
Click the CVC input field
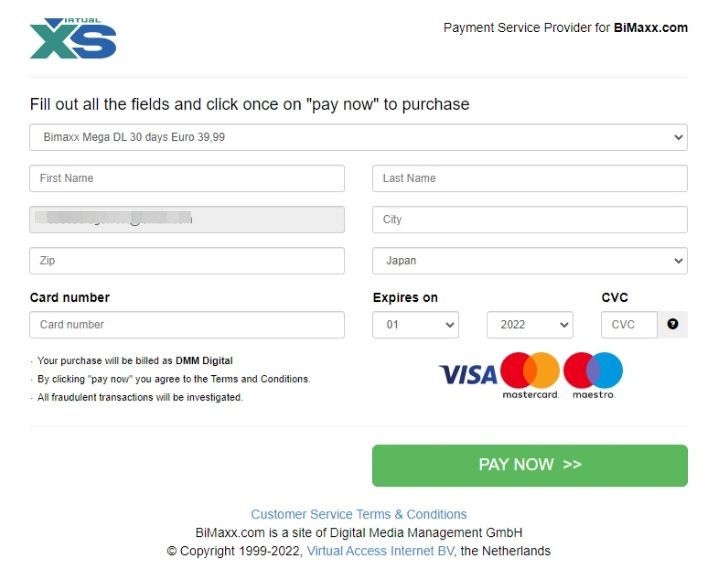(x=629, y=325)
